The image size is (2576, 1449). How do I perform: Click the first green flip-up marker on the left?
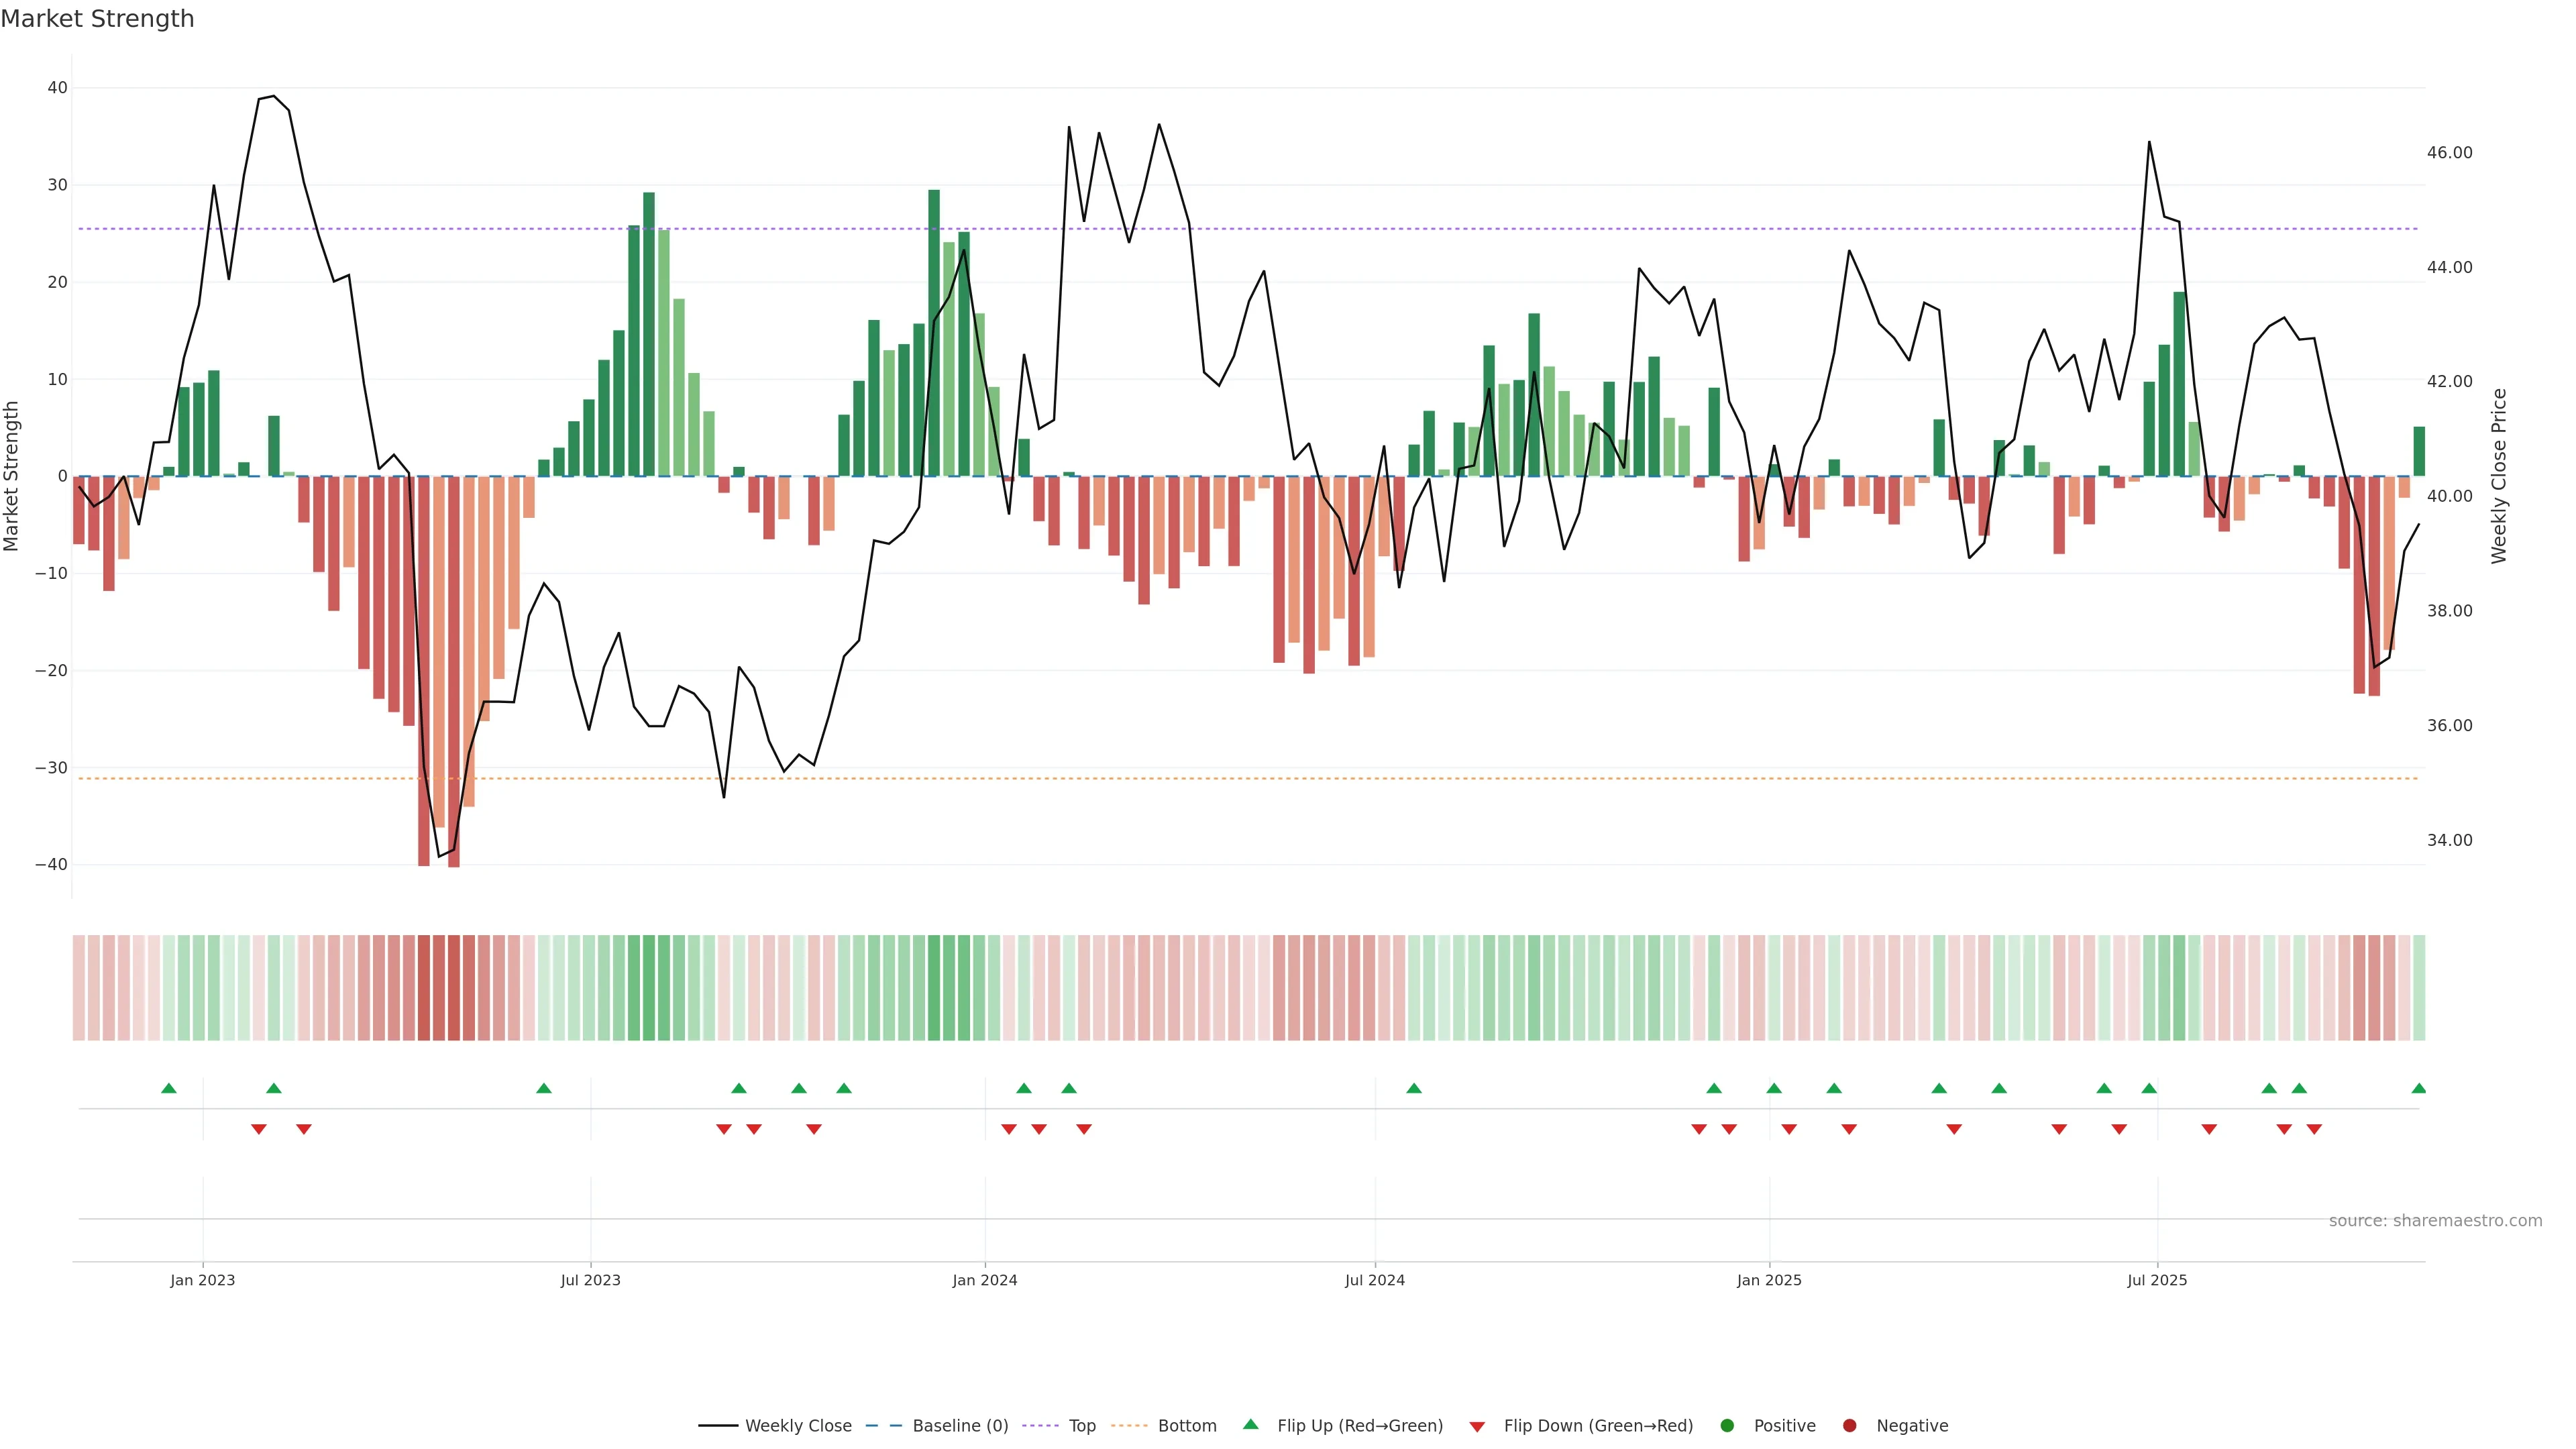(x=169, y=1088)
